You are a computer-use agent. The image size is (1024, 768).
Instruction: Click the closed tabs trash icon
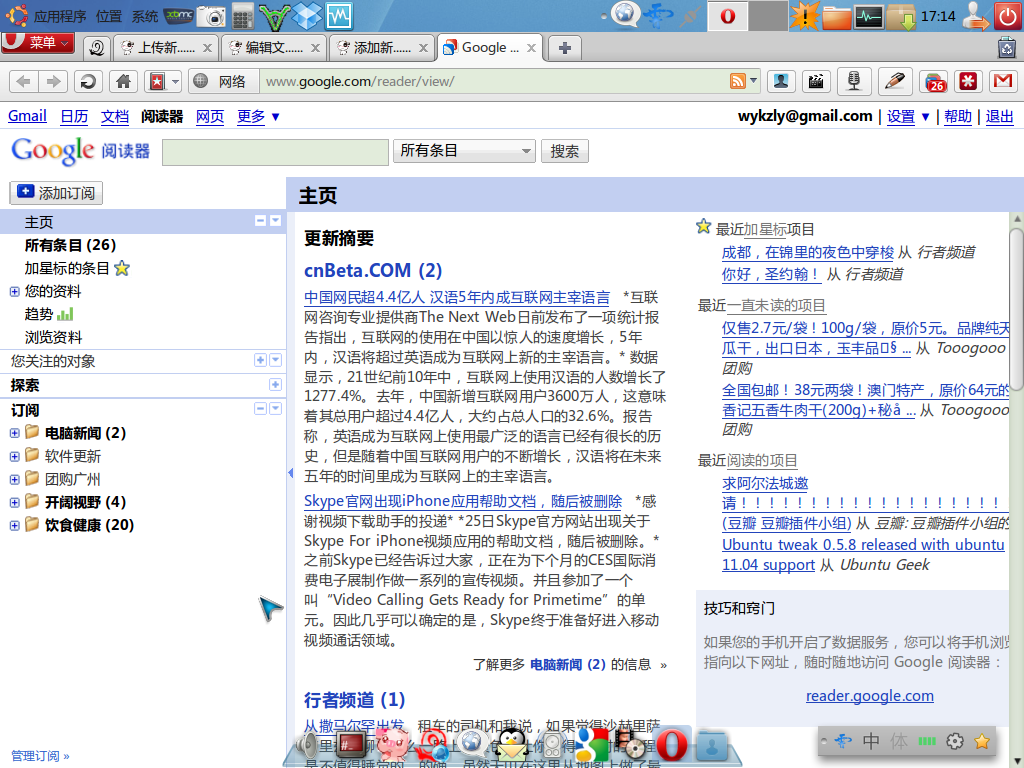tap(1006, 47)
